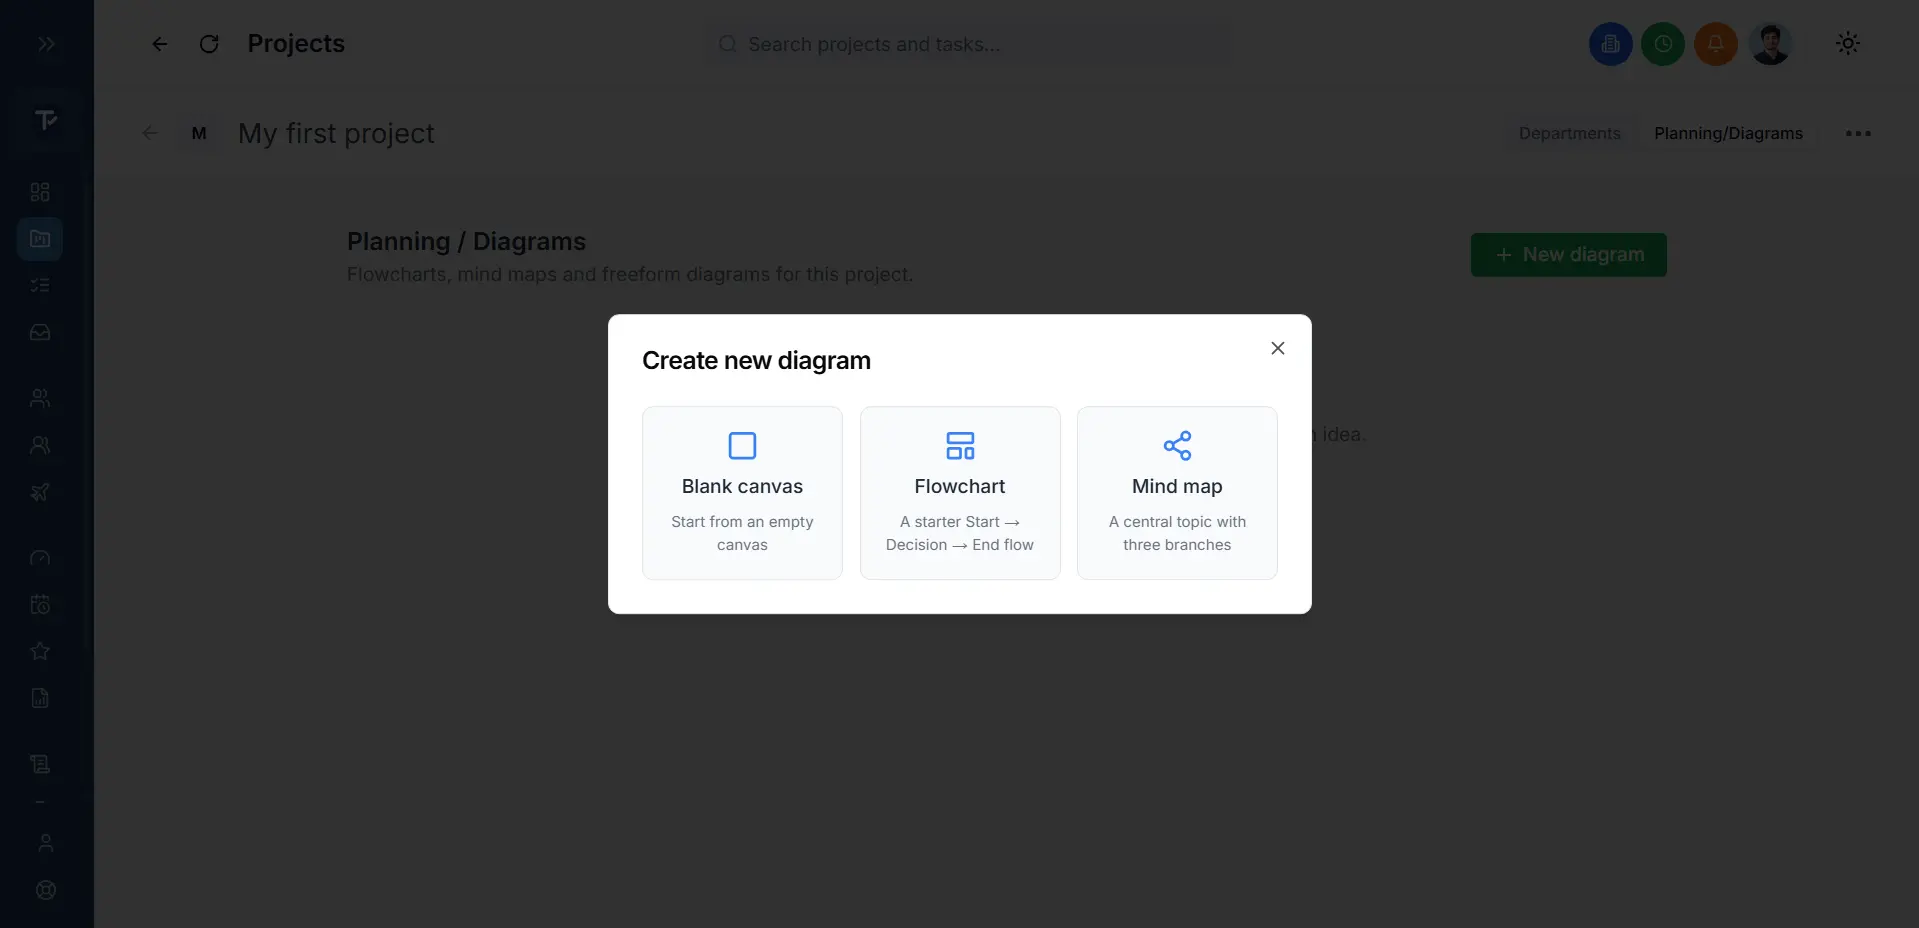
Task: Switch to Departments tab
Action: coord(1569,133)
